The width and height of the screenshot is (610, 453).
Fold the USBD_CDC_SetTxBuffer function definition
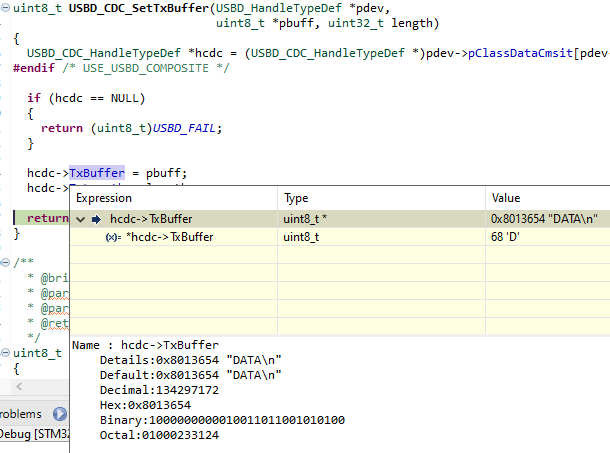pyautogui.click(x=7, y=9)
